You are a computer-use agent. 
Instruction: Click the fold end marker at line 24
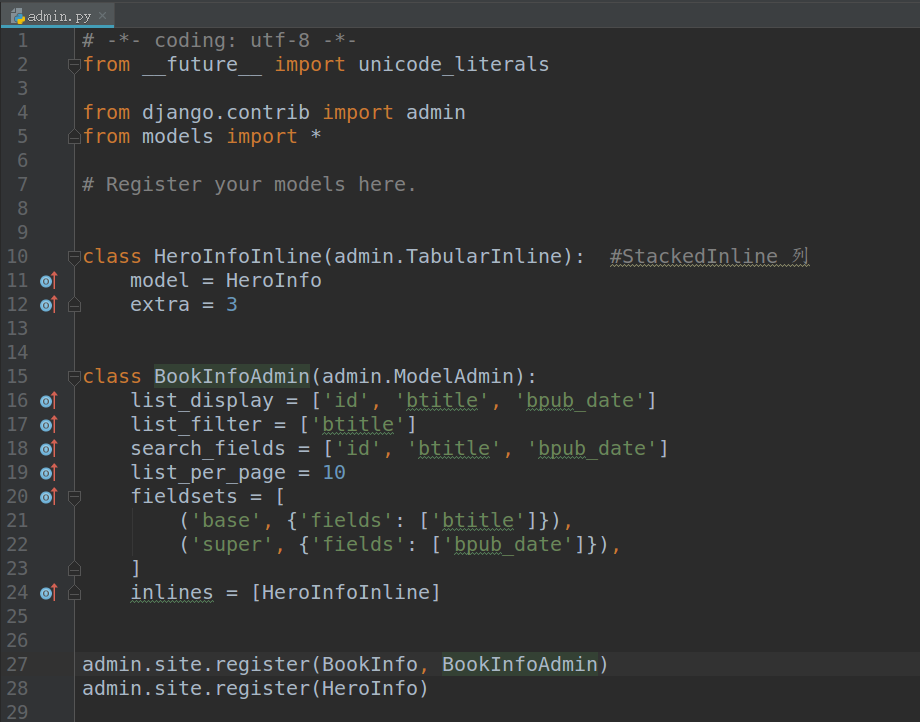click(x=74, y=593)
